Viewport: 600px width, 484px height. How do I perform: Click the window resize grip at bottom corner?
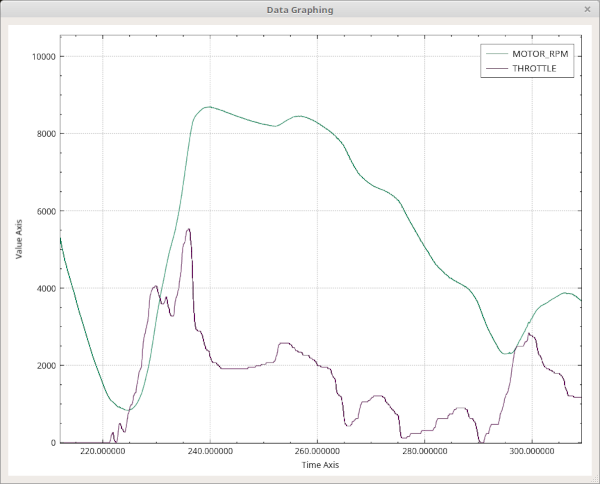(595, 479)
